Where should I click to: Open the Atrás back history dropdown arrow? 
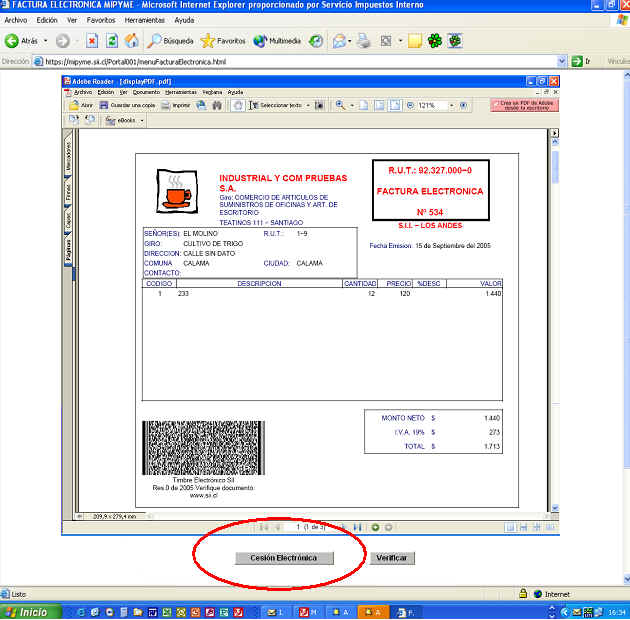click(x=45, y=41)
